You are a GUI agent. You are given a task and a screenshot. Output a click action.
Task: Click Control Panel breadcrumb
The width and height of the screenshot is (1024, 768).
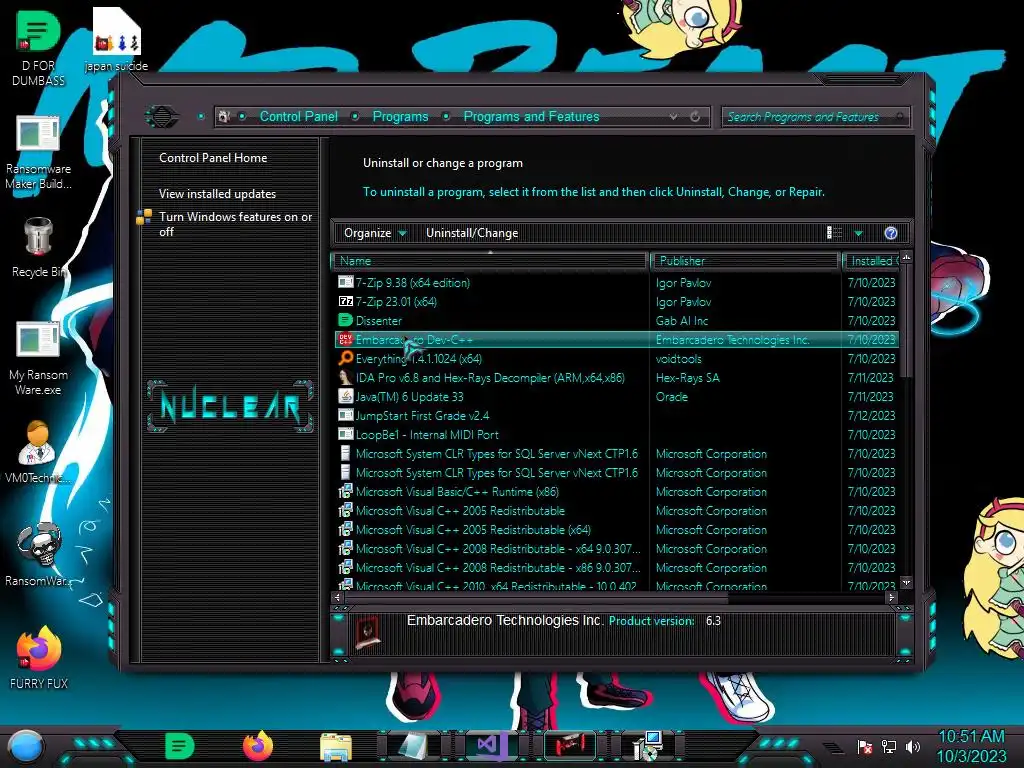(x=298, y=117)
